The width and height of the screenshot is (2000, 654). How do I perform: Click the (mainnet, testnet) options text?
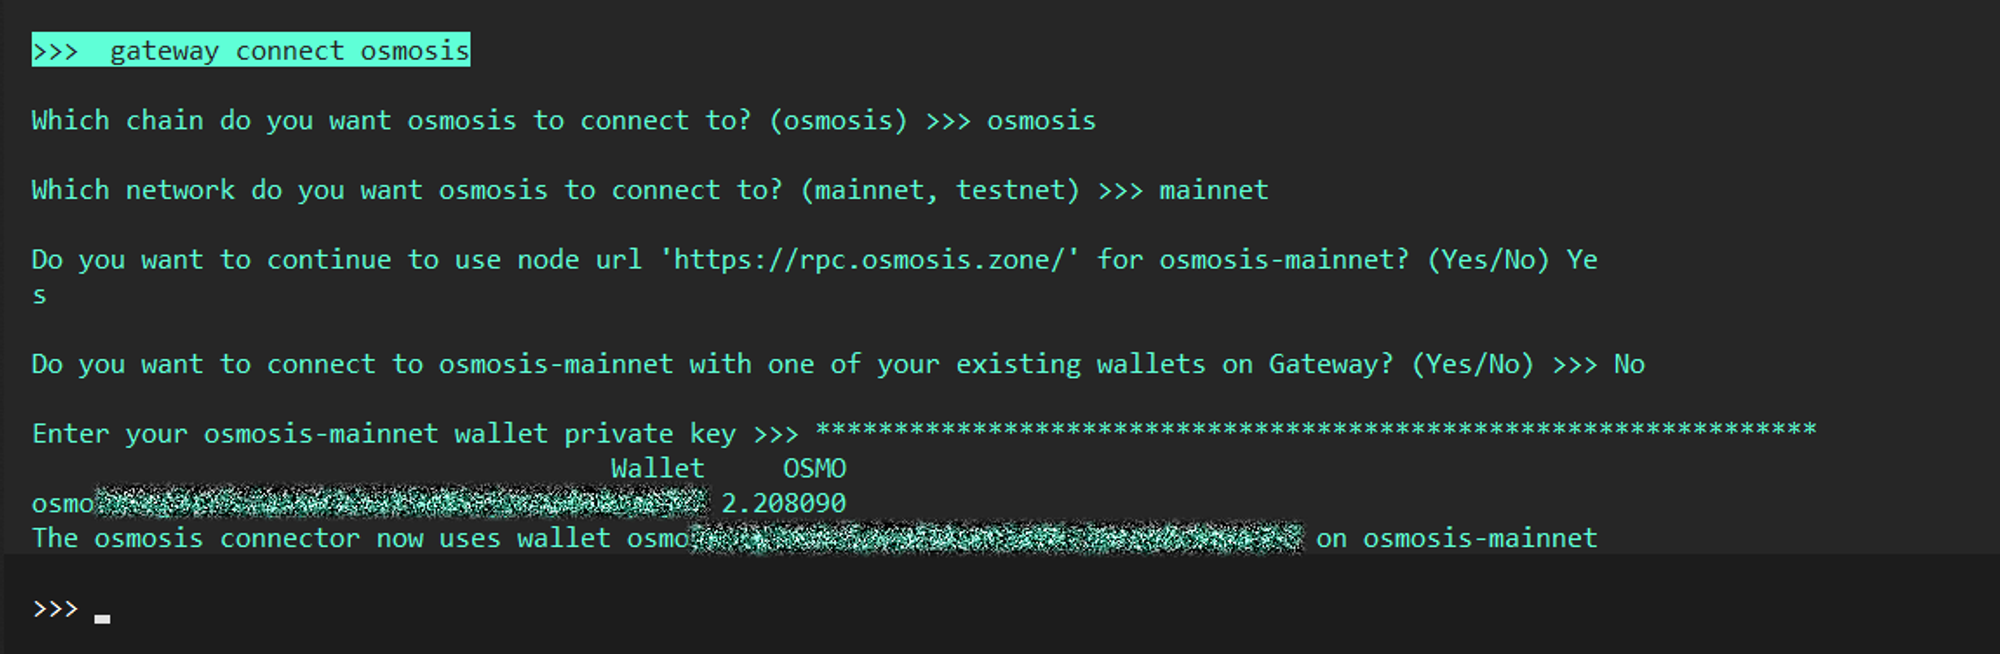940,190
